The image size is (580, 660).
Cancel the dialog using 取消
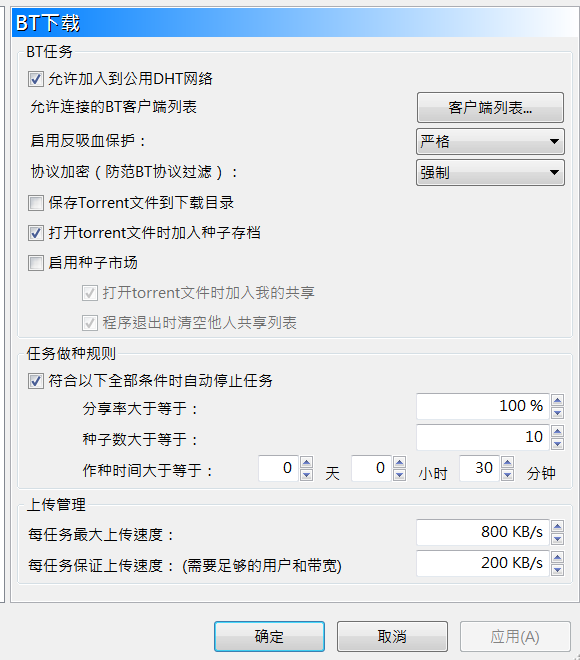pyautogui.click(x=392, y=636)
